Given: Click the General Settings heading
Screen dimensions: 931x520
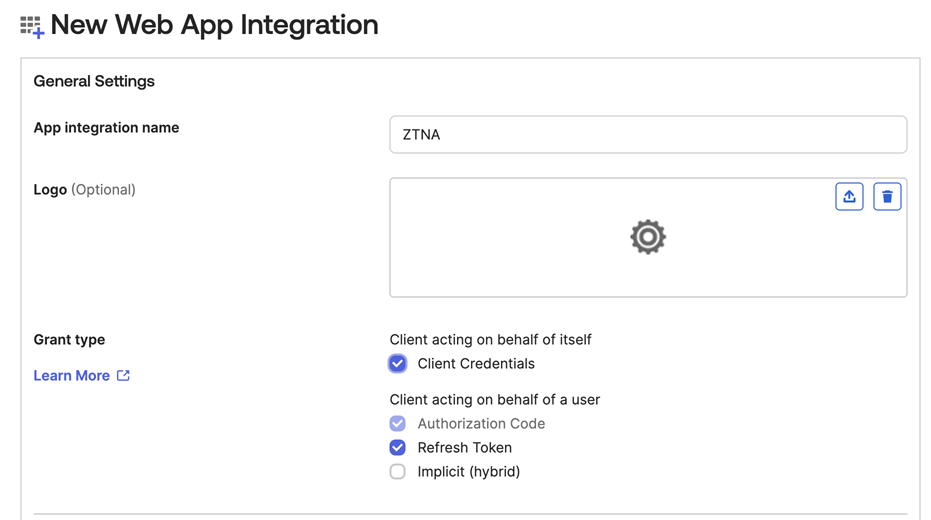Looking at the screenshot, I should [x=94, y=82].
